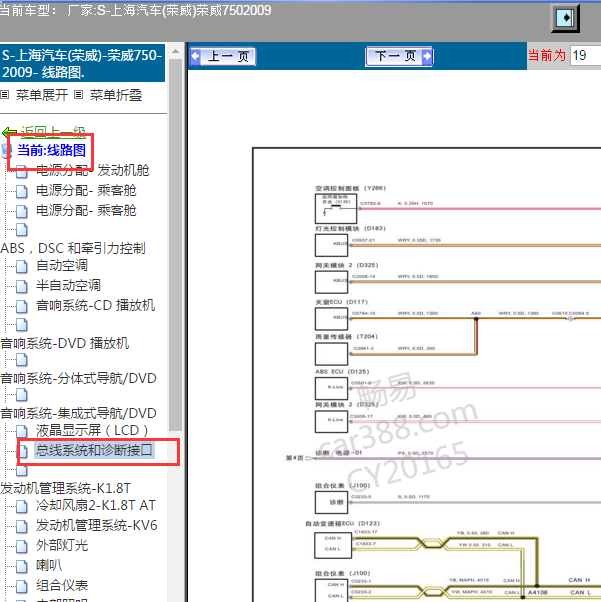Click page icon beside 外部灯光

coord(22,546)
